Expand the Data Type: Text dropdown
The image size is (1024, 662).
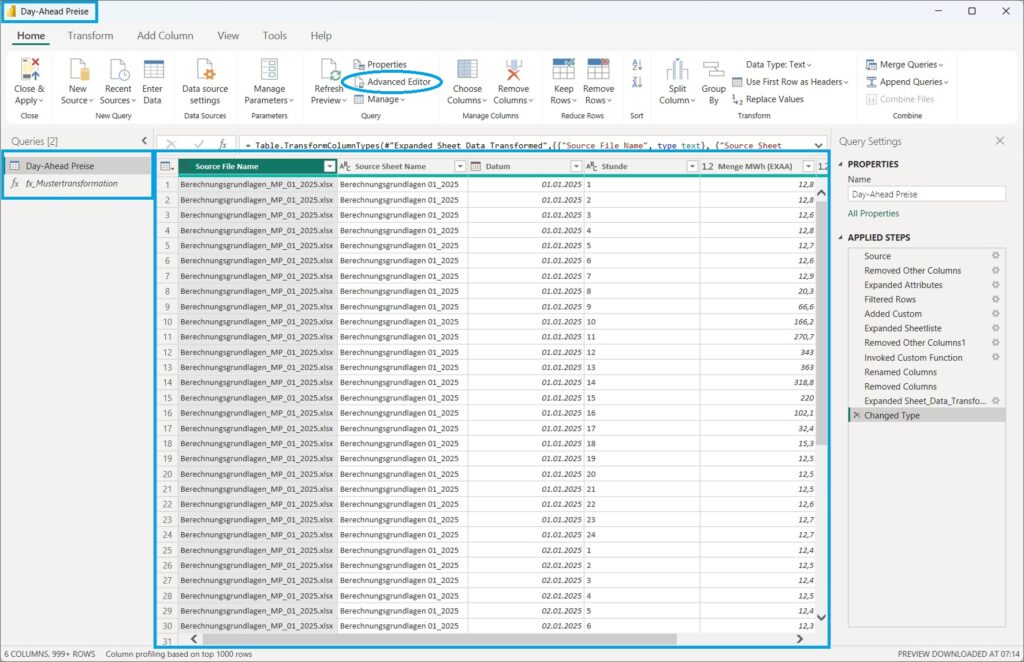(x=779, y=65)
